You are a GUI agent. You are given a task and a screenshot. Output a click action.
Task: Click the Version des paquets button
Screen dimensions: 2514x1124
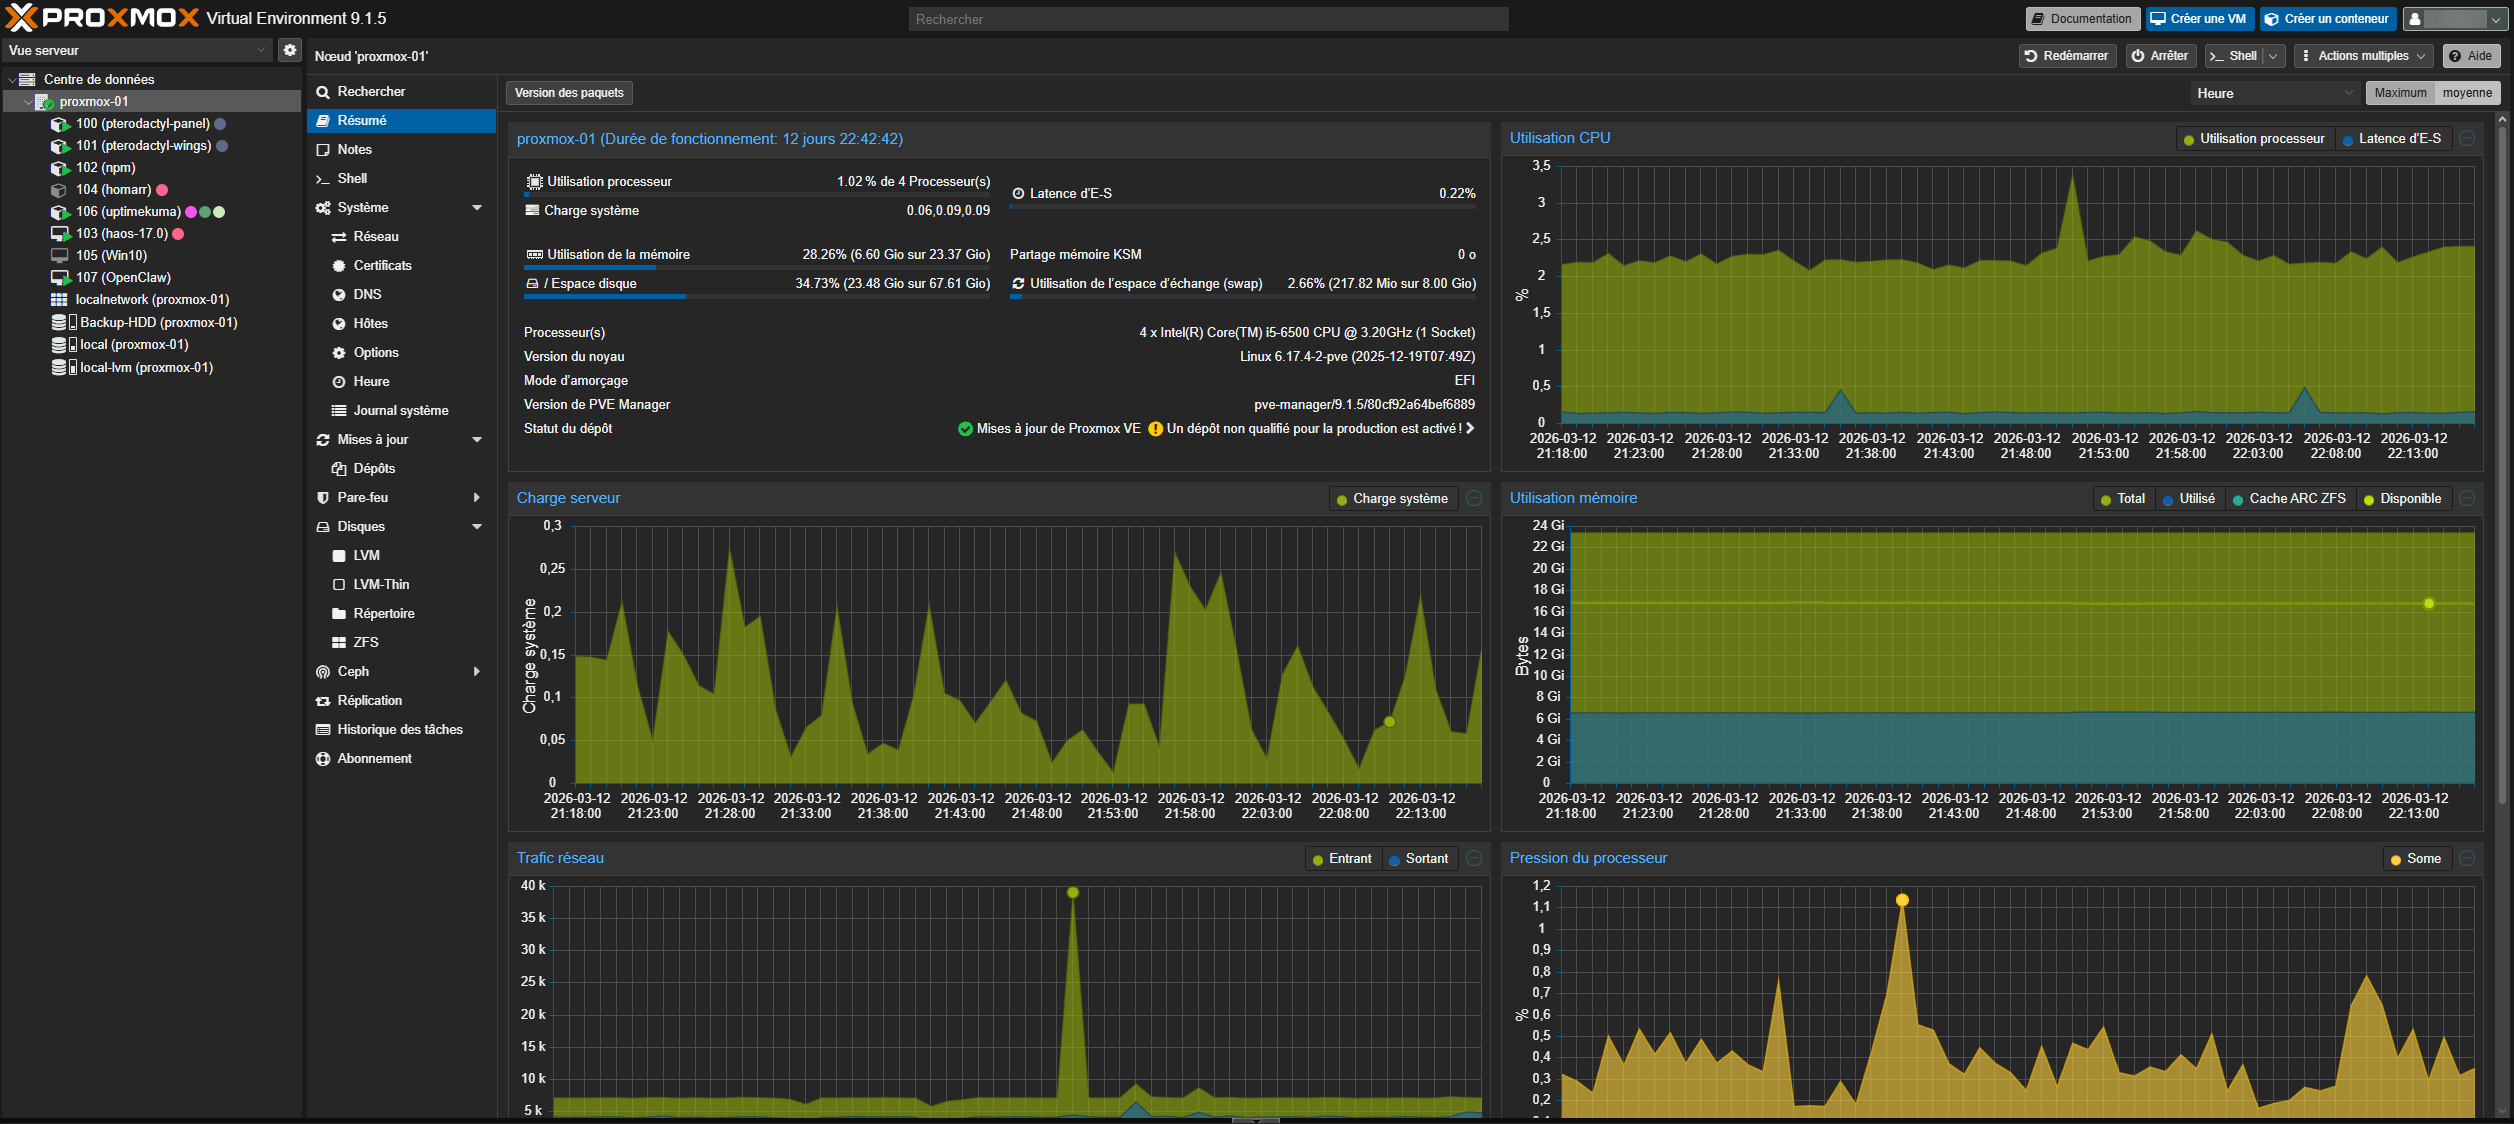click(569, 93)
